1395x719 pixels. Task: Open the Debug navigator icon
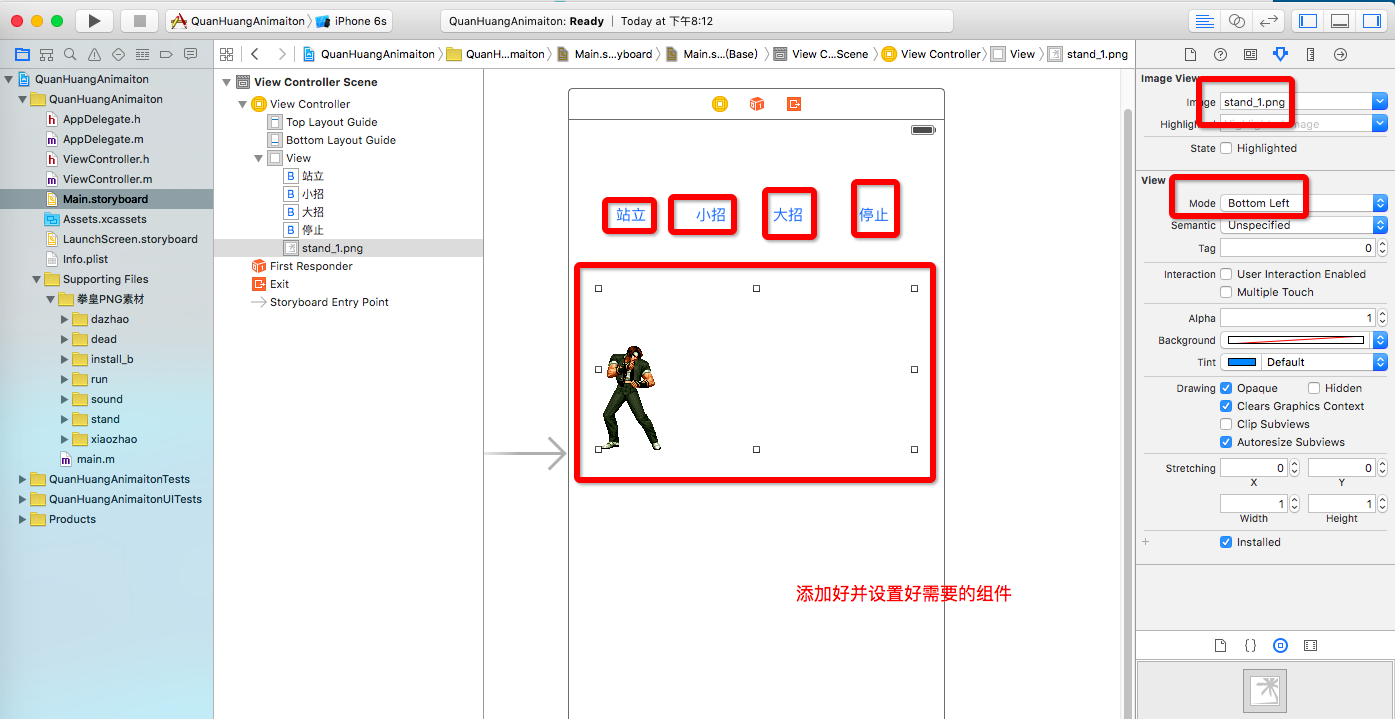pyautogui.click(x=142, y=54)
